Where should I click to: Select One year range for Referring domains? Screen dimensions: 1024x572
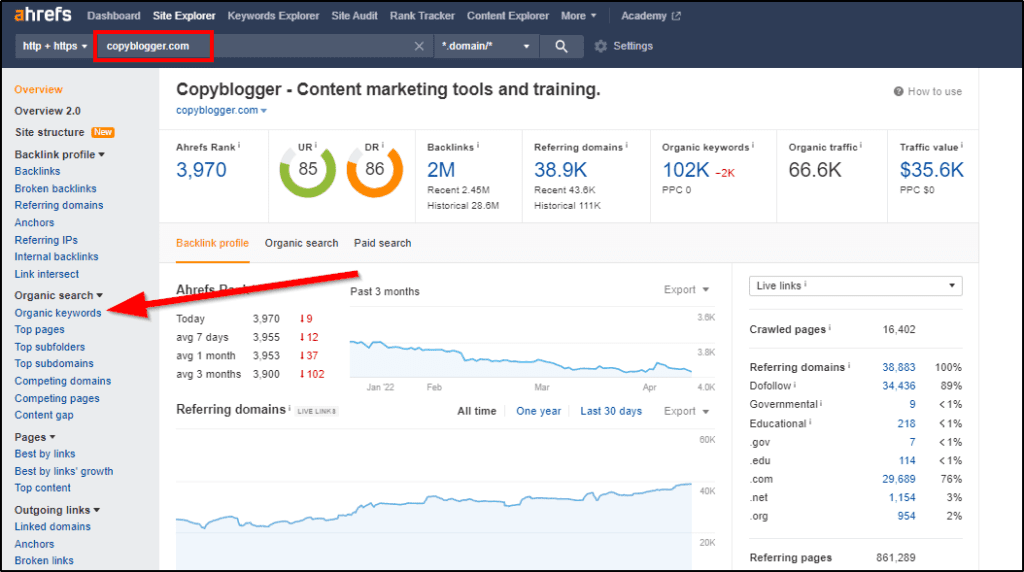[x=538, y=411]
